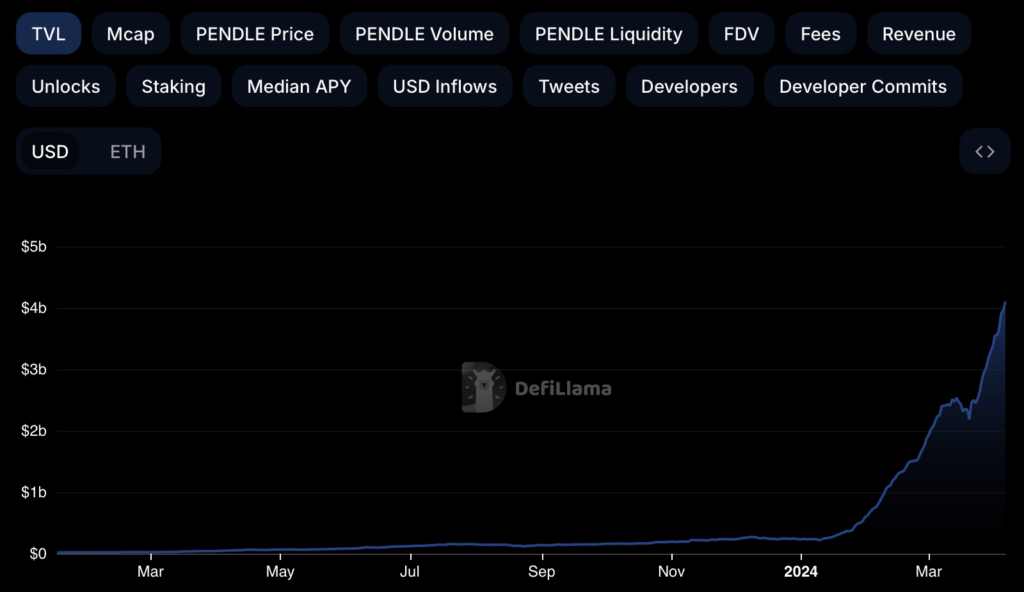Toggle PENDLE Price on the chart
Viewport: 1024px width, 592px height.
point(255,34)
